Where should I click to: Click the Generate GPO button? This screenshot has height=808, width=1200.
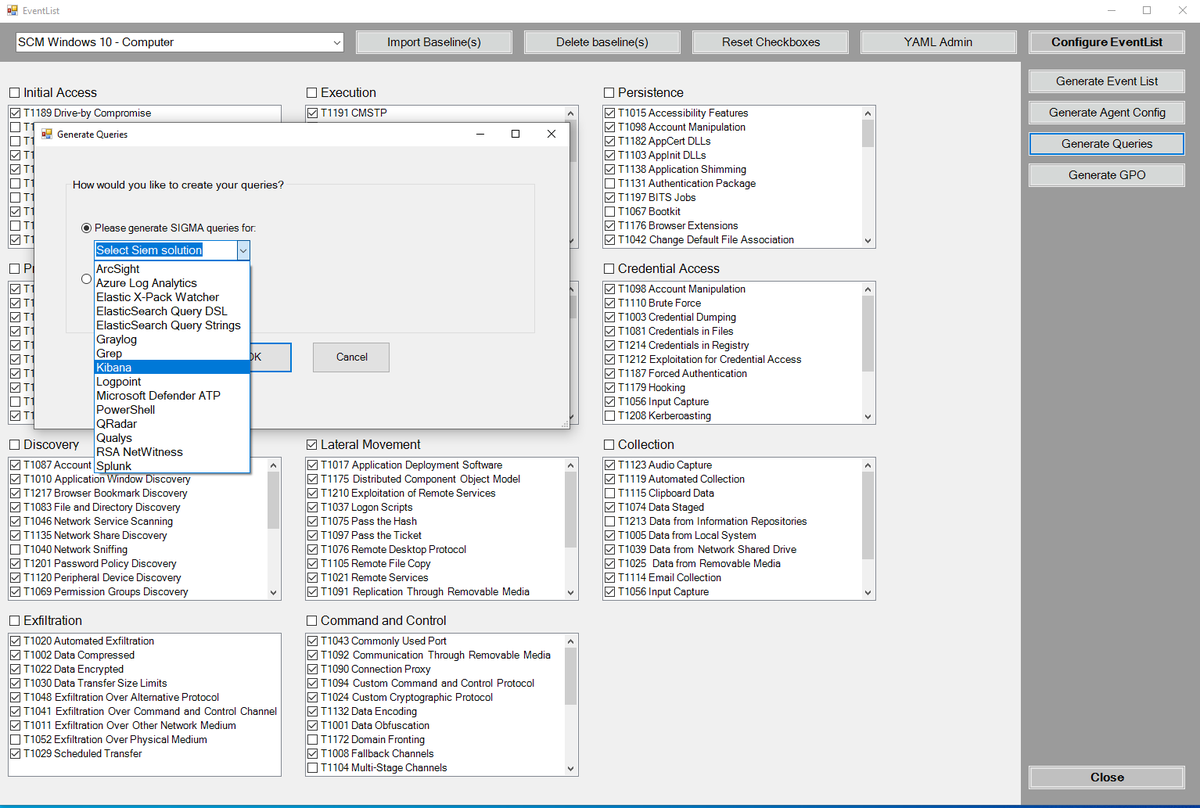tap(1107, 174)
